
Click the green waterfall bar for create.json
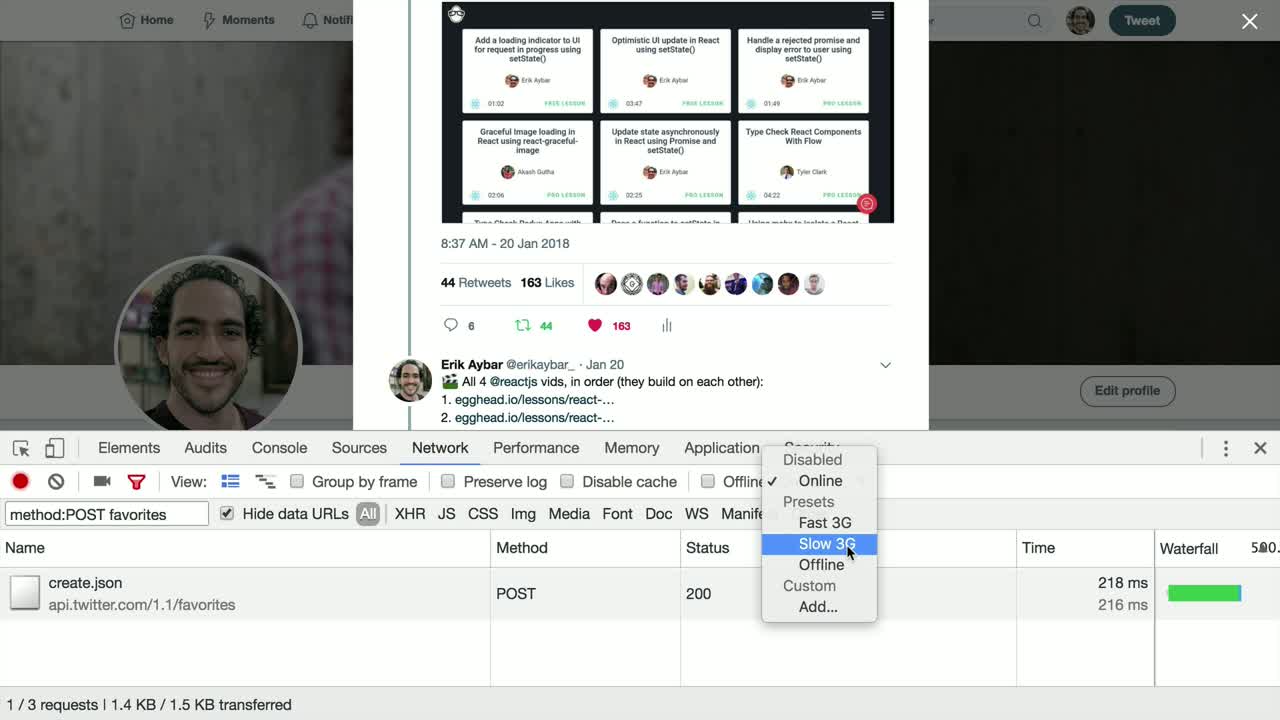(1203, 593)
